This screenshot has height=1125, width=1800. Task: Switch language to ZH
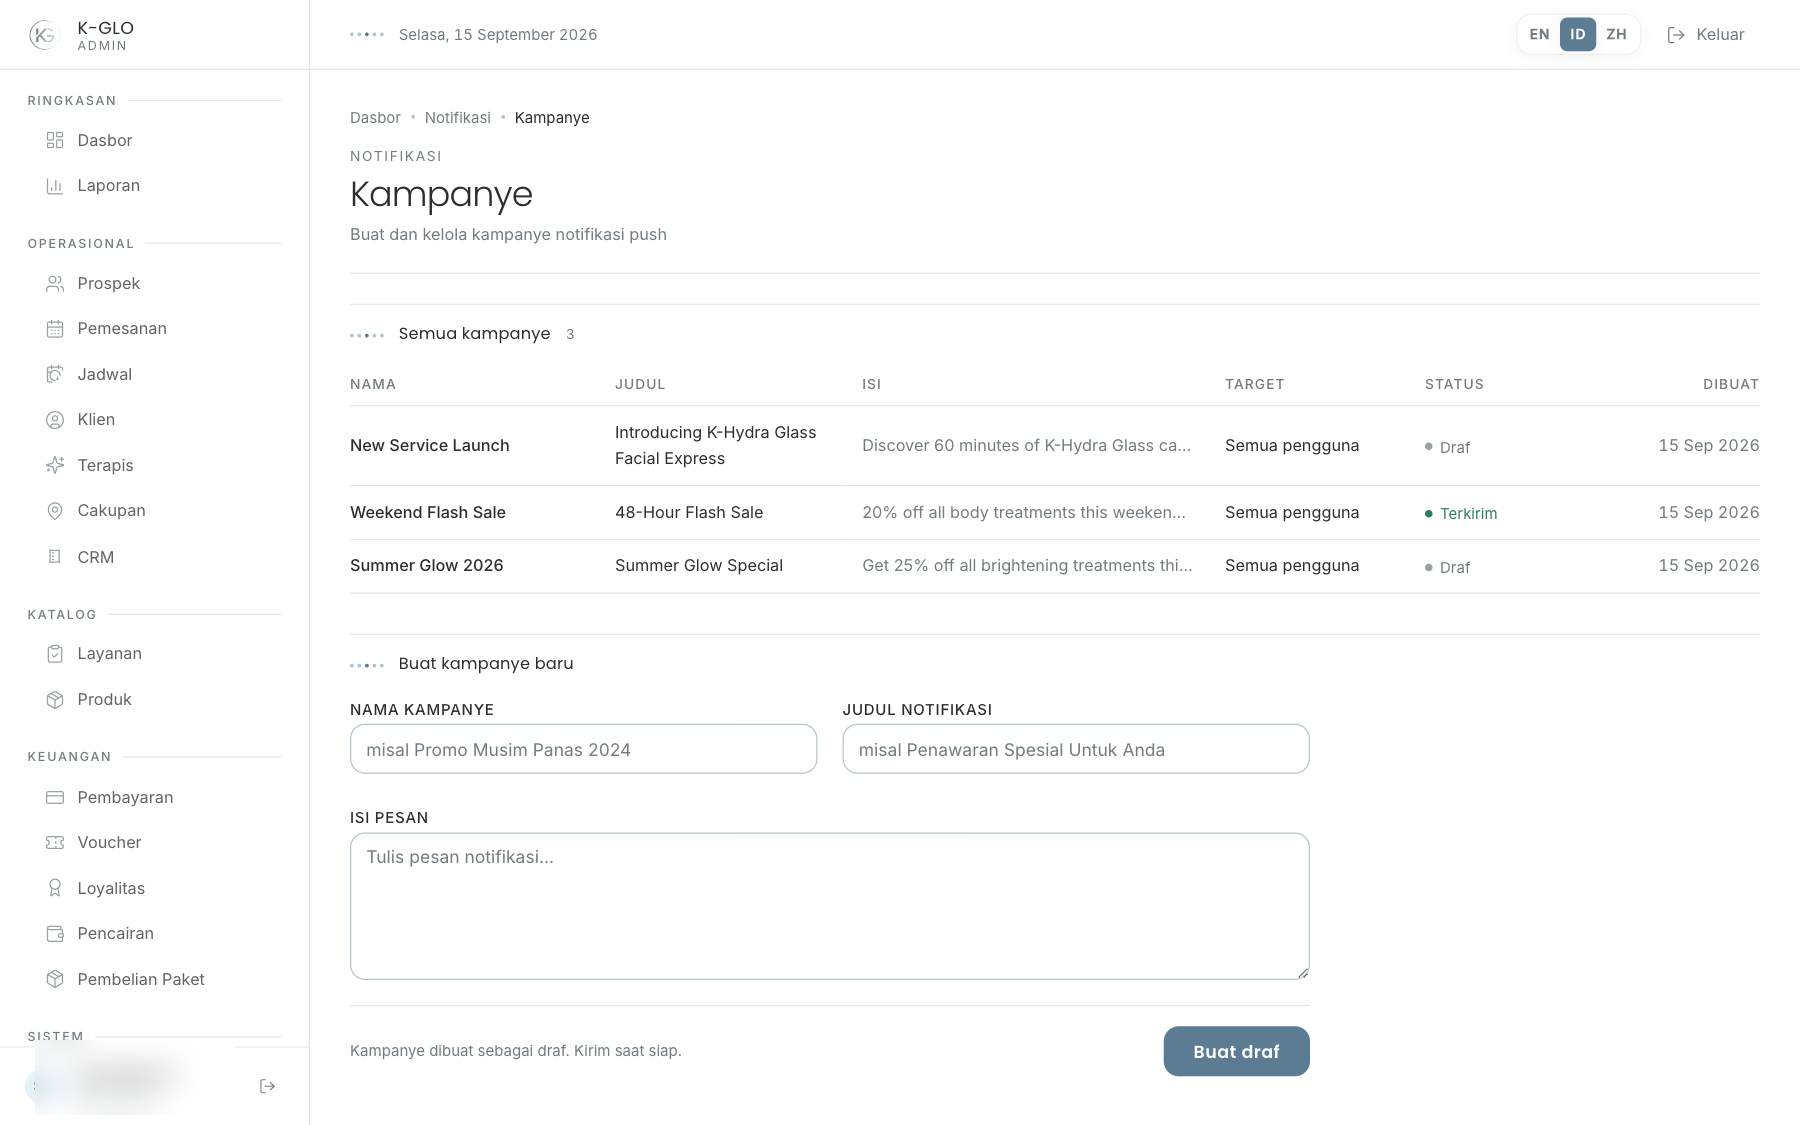click(x=1616, y=35)
